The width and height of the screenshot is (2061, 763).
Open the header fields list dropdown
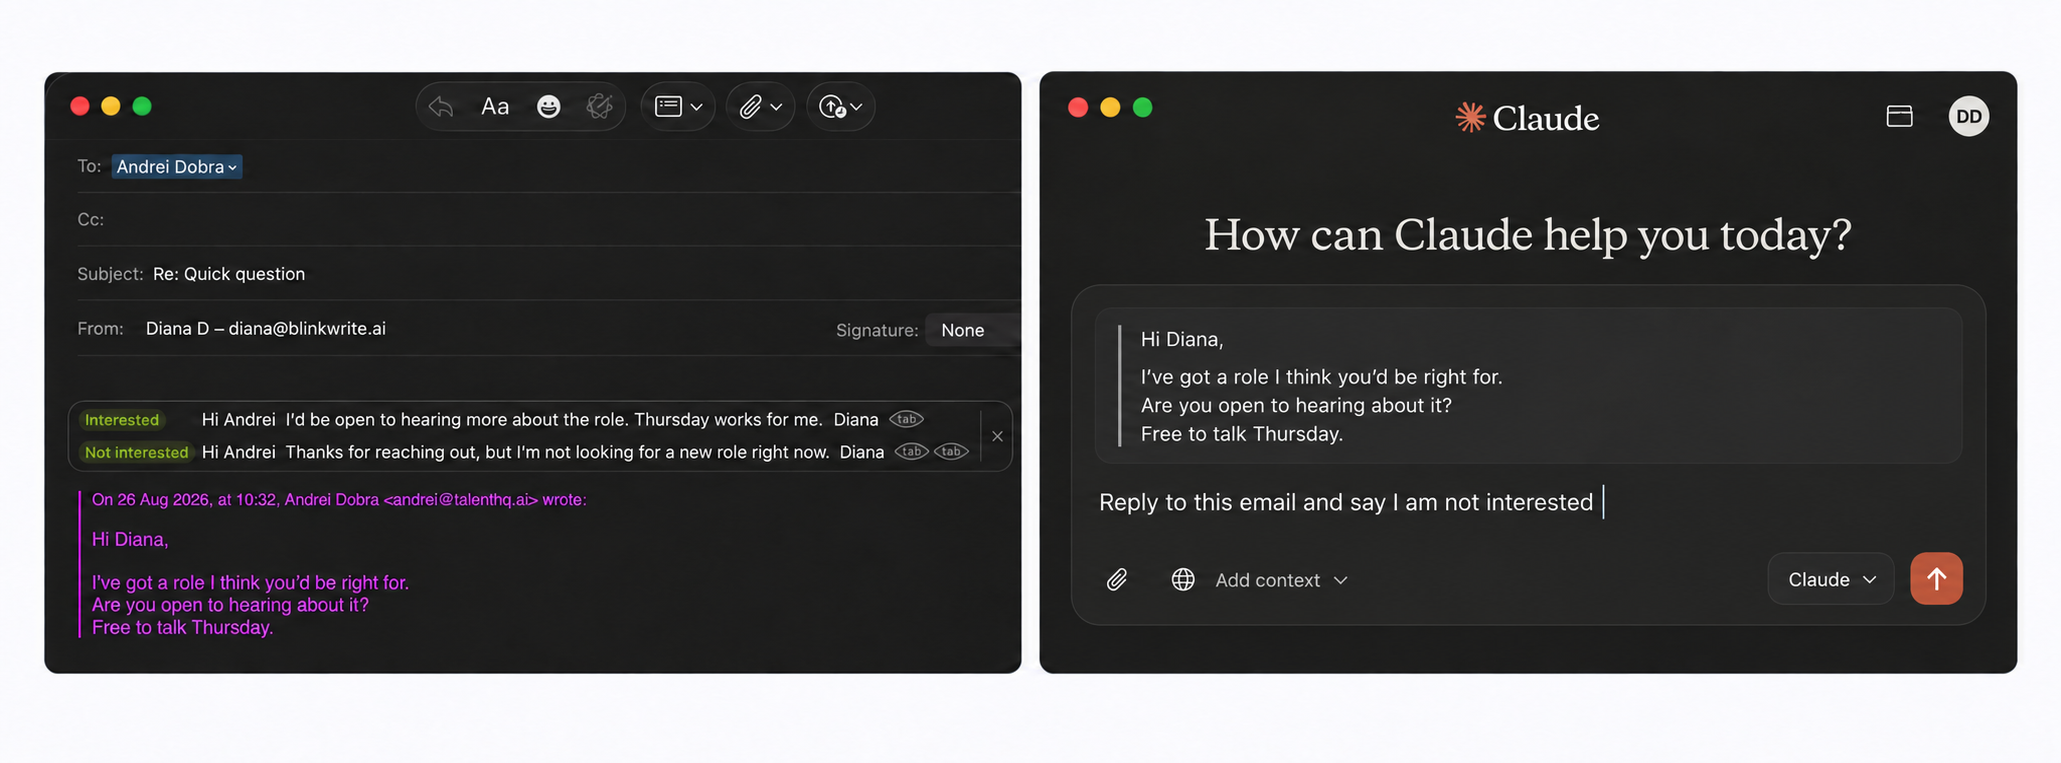(x=678, y=106)
